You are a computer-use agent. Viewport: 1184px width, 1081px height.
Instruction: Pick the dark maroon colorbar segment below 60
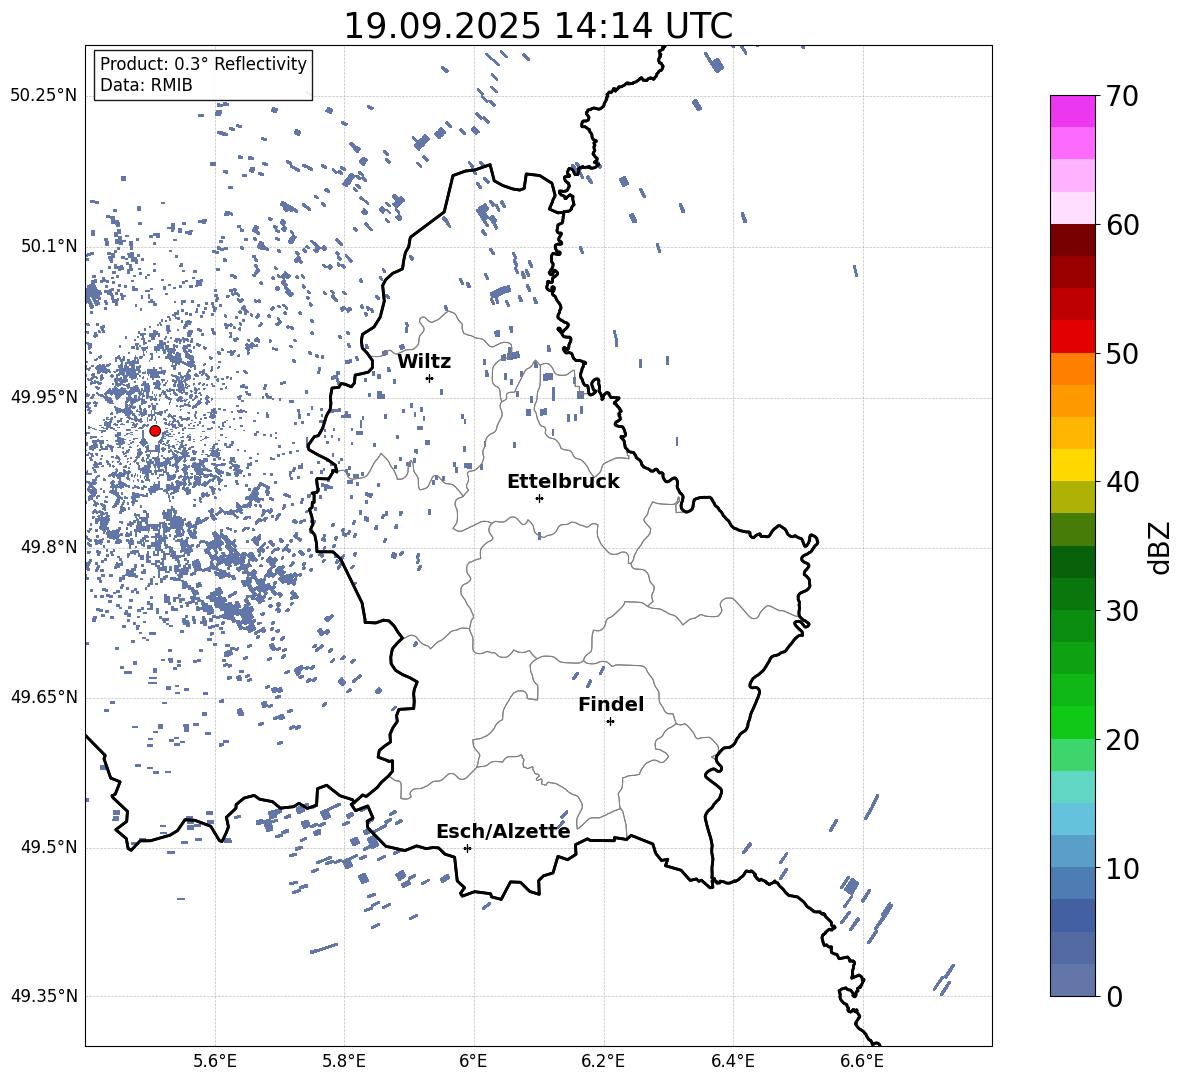coord(1073,240)
